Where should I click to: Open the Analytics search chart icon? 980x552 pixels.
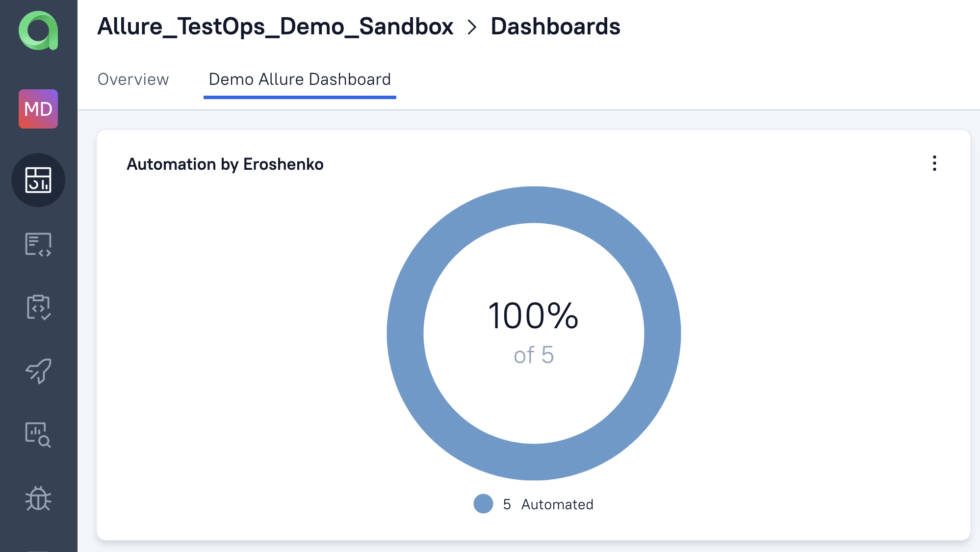coord(38,434)
